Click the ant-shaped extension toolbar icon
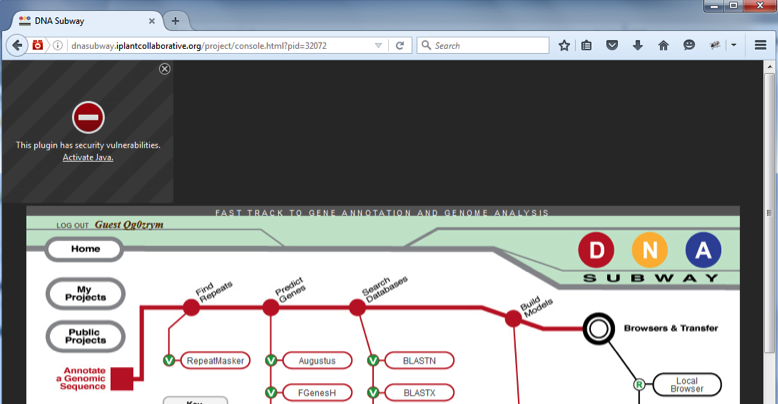The image size is (778, 404). coord(715,45)
